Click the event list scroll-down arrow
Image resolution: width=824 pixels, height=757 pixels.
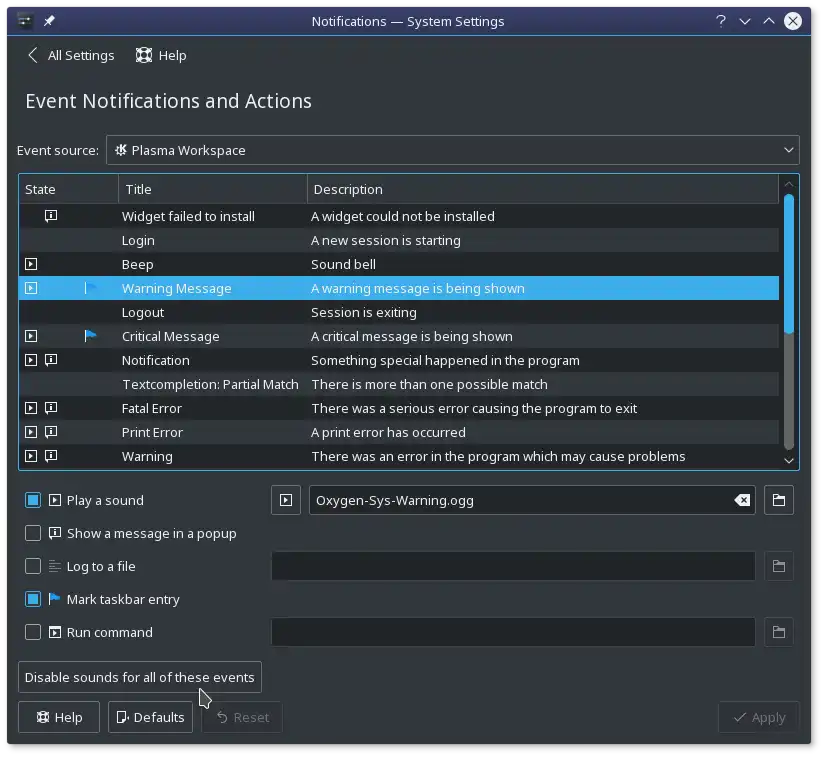(x=789, y=461)
